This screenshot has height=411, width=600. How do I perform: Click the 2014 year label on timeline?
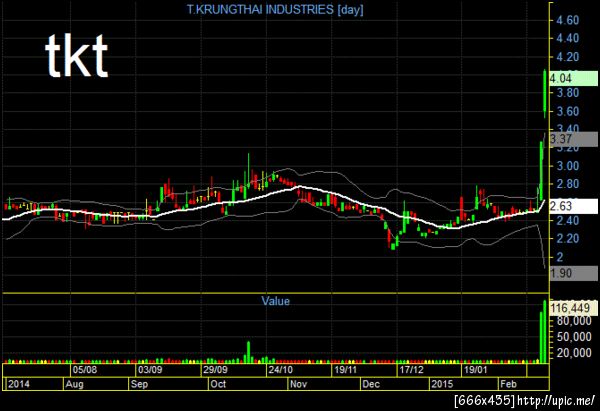pyautogui.click(x=19, y=384)
